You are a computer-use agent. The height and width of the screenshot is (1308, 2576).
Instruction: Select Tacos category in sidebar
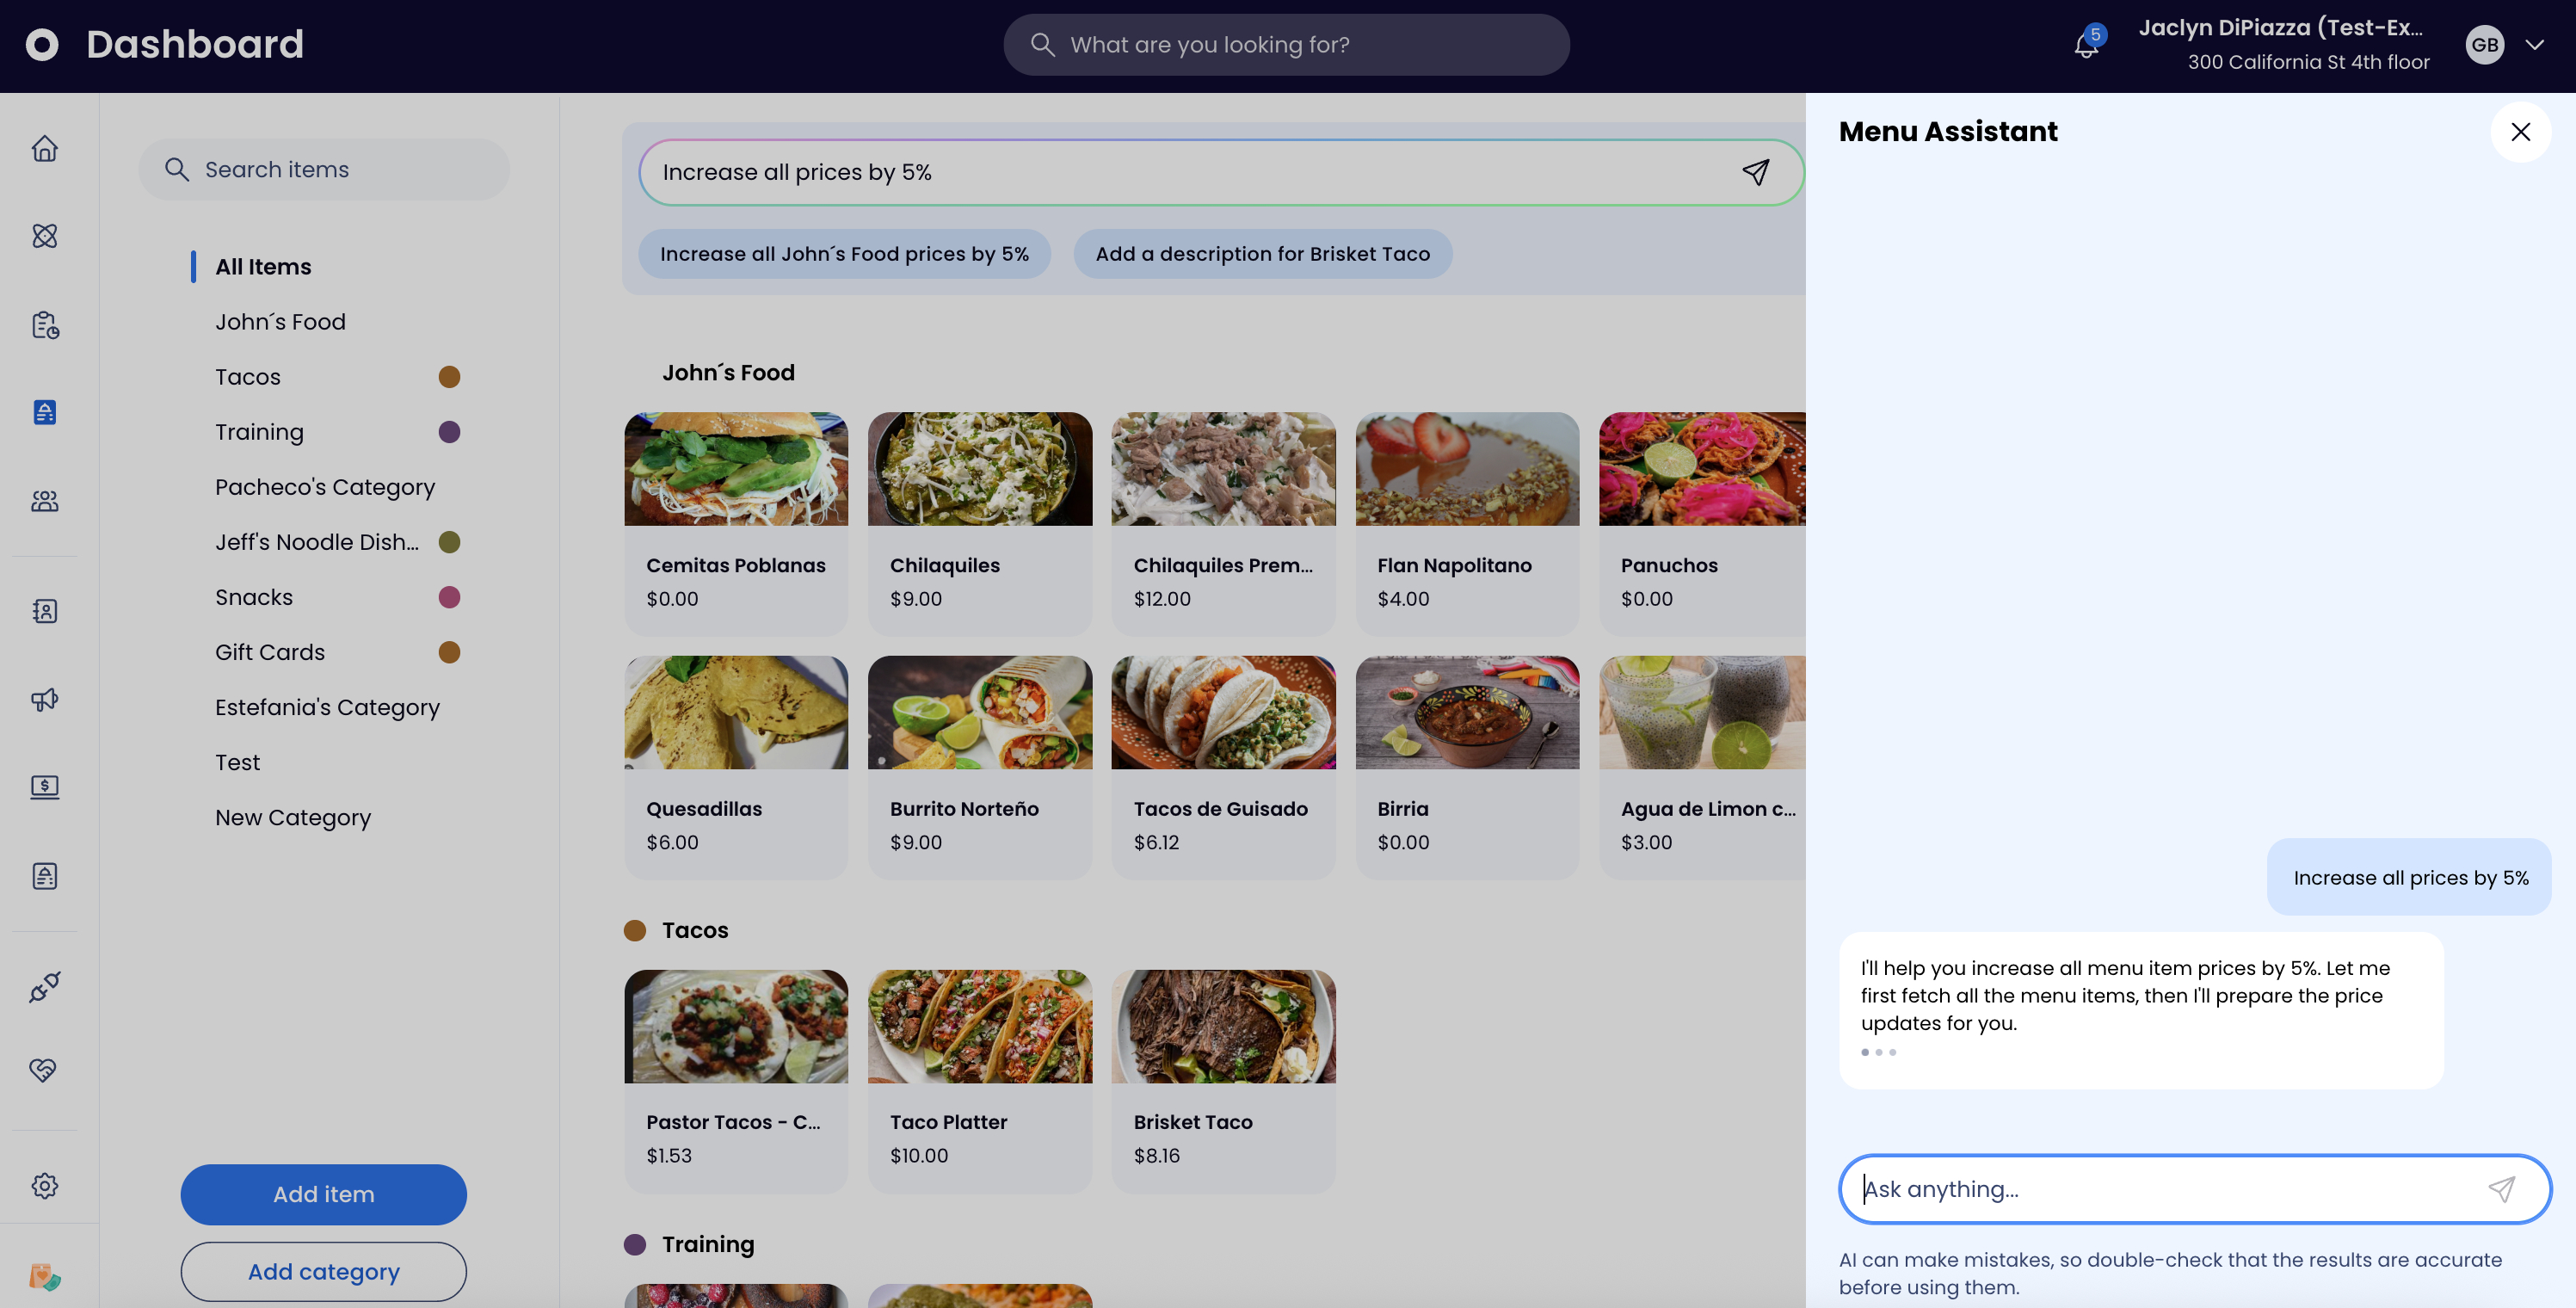[x=248, y=376]
